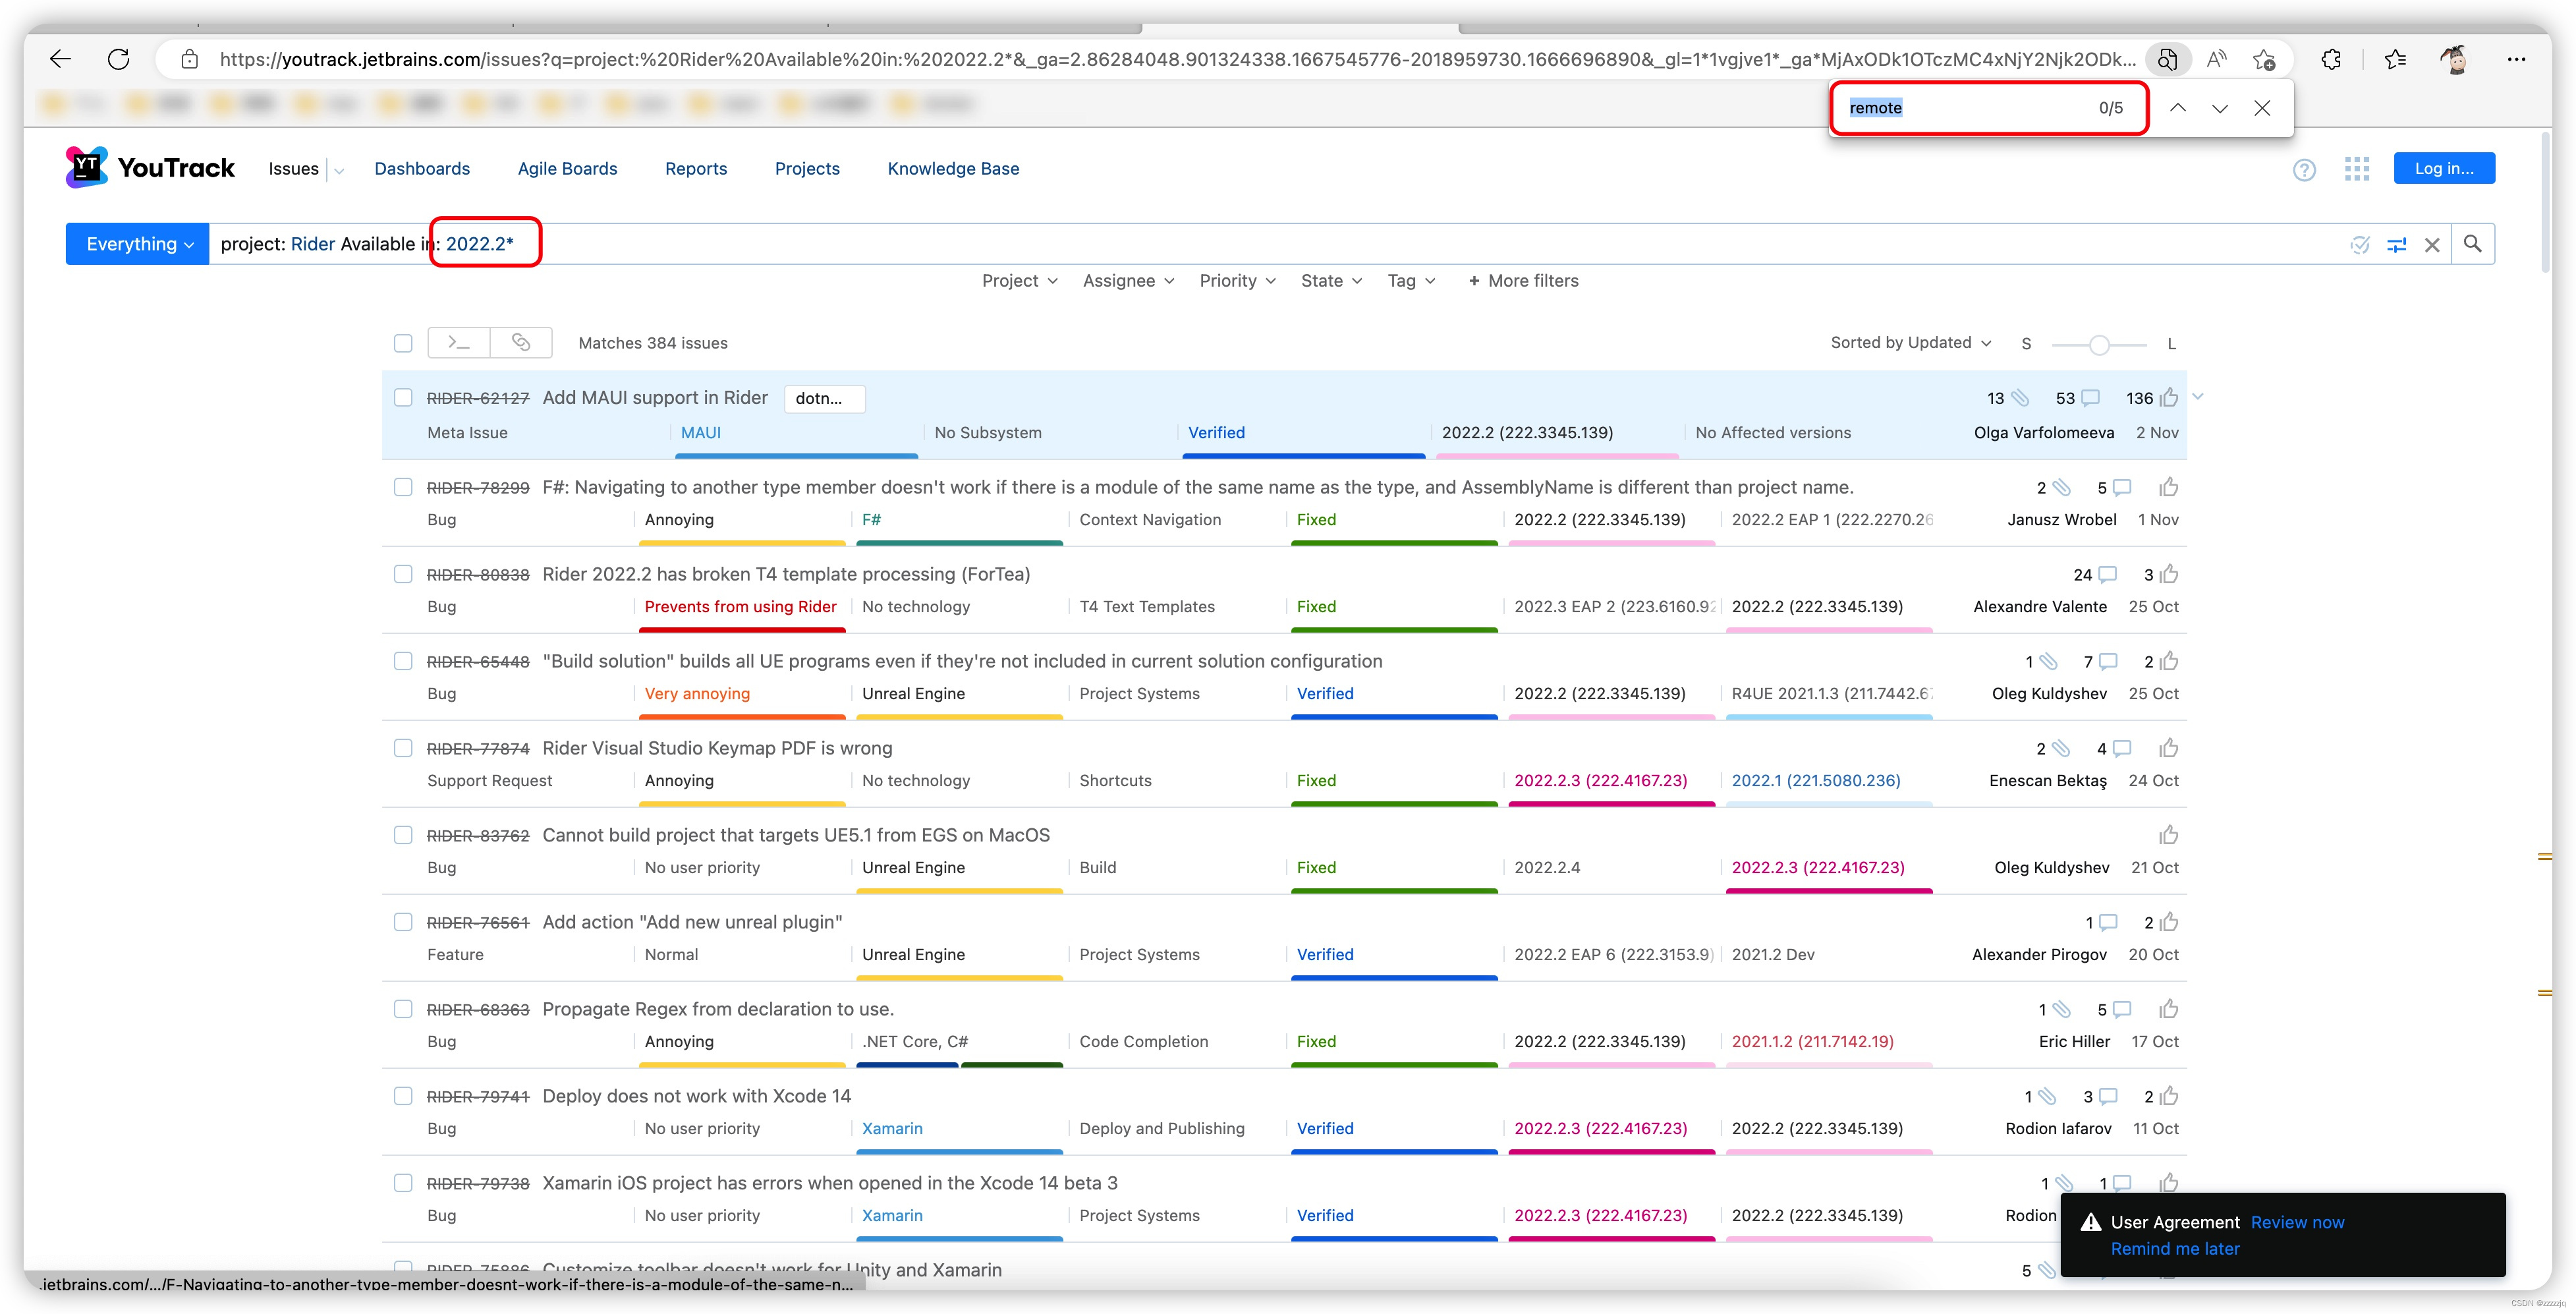Select the checkbox for issue RIDER-62127

pos(403,397)
